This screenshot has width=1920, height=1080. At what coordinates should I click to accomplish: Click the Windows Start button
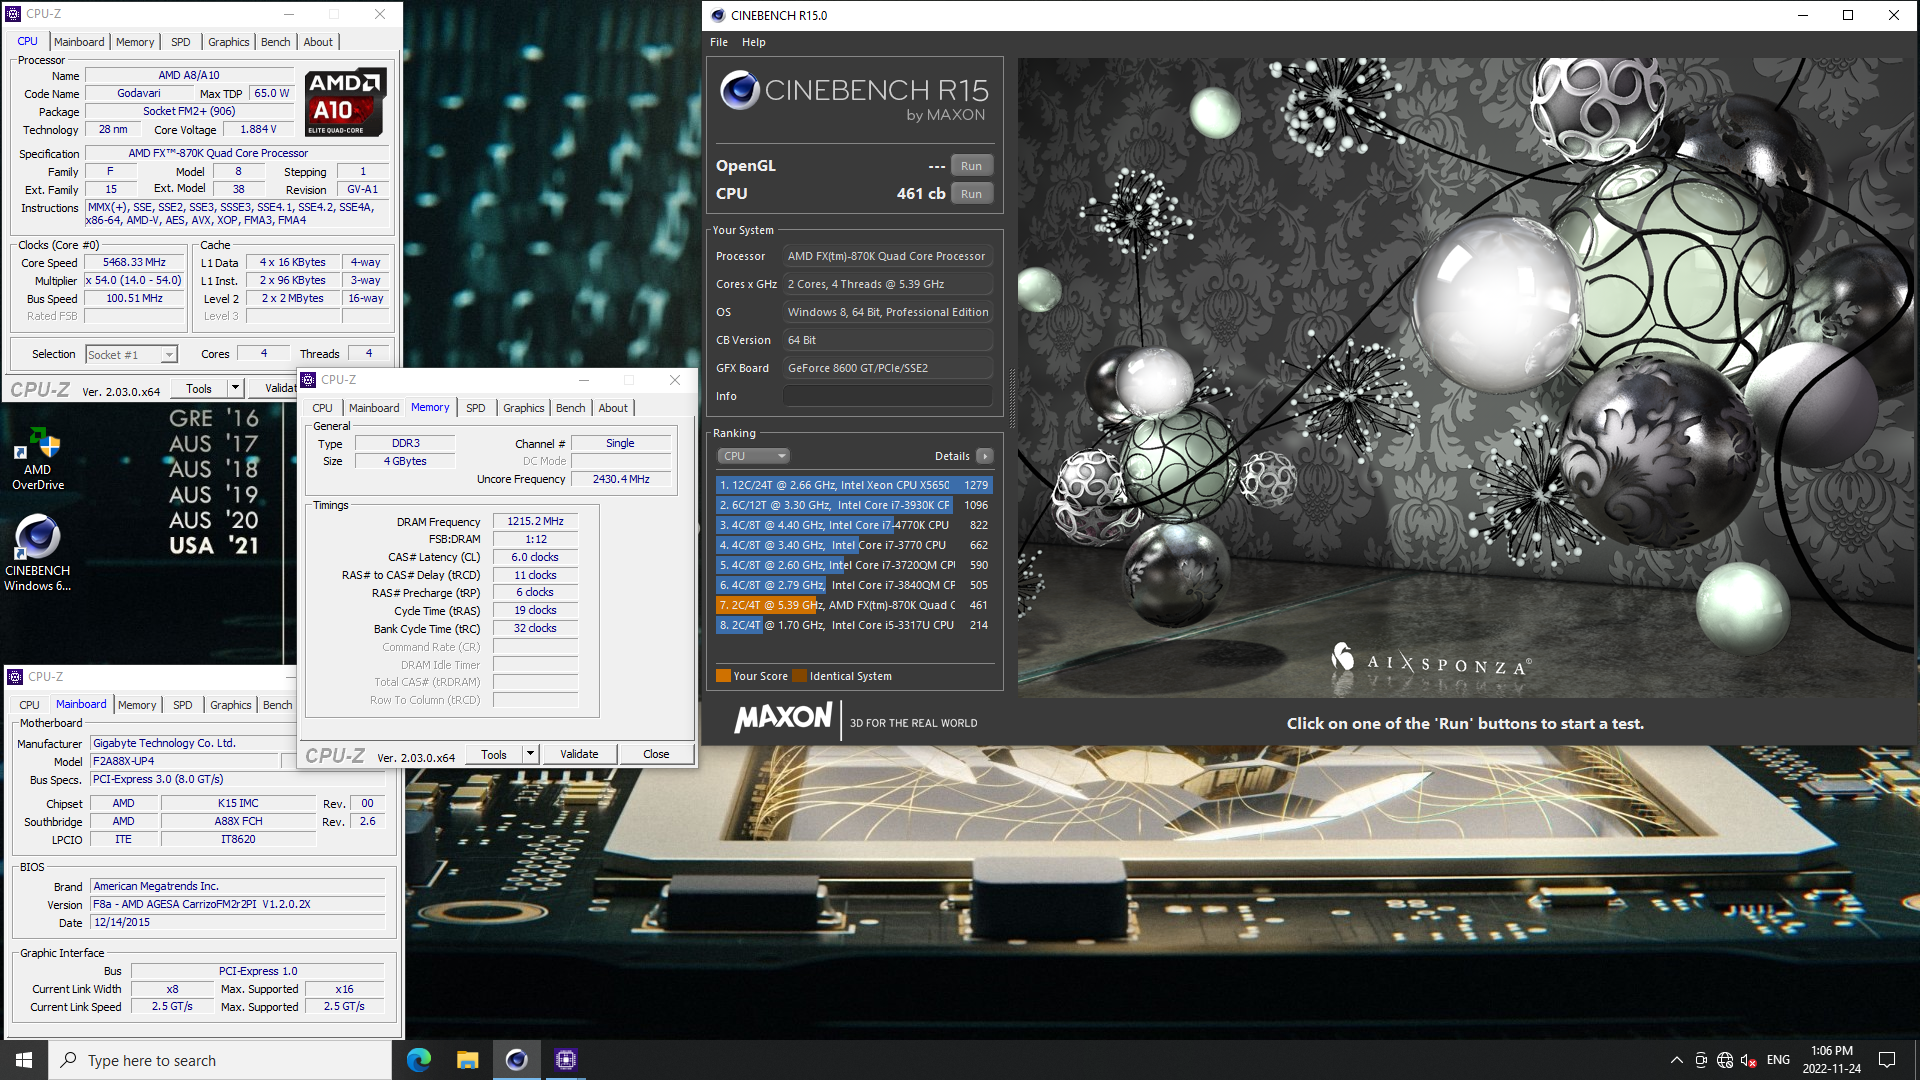click(x=24, y=1060)
